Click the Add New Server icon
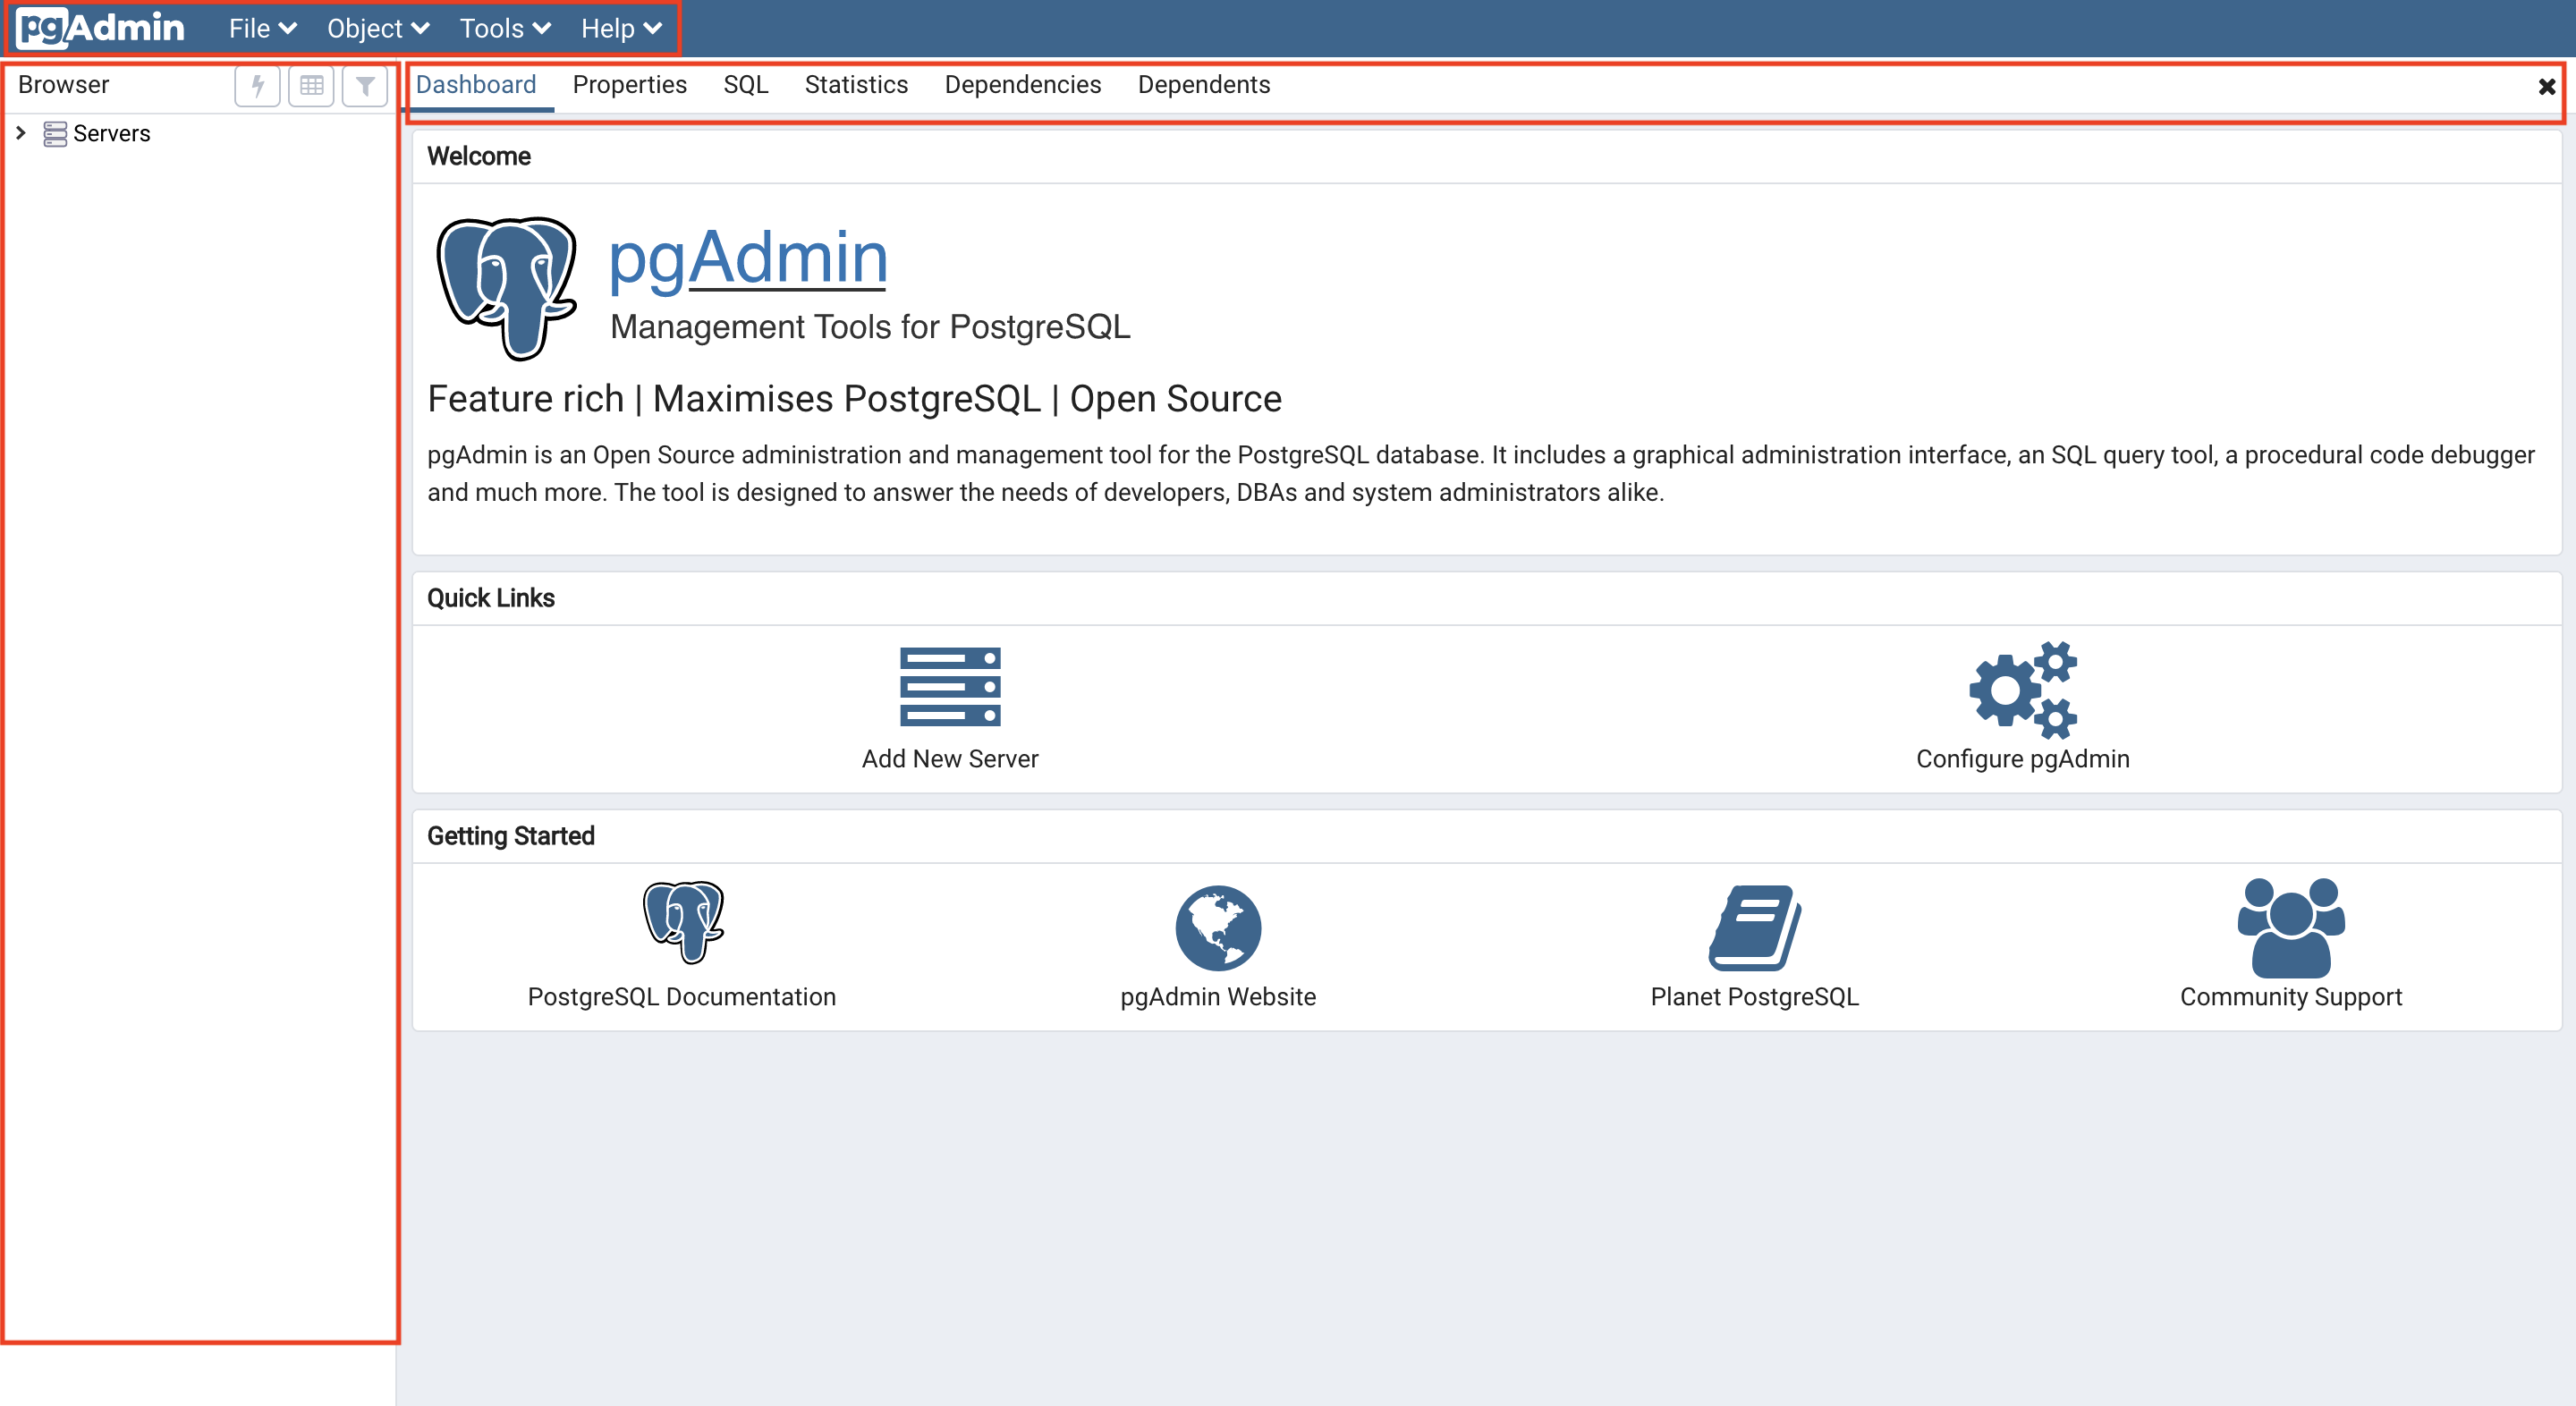The height and width of the screenshot is (1406, 2576). tap(950, 687)
